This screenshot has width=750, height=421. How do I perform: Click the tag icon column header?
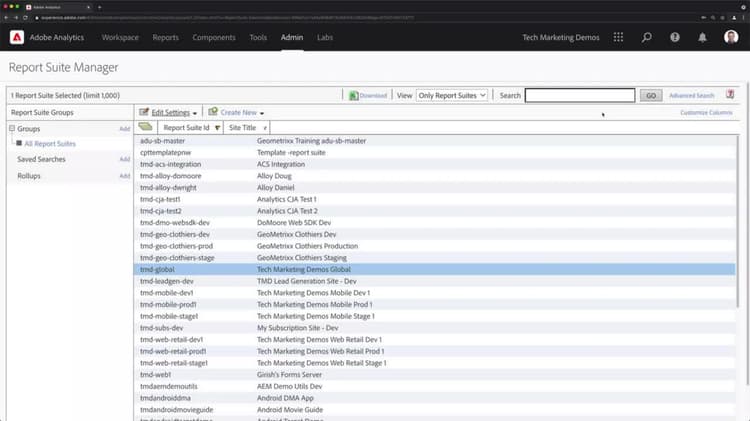pos(145,127)
